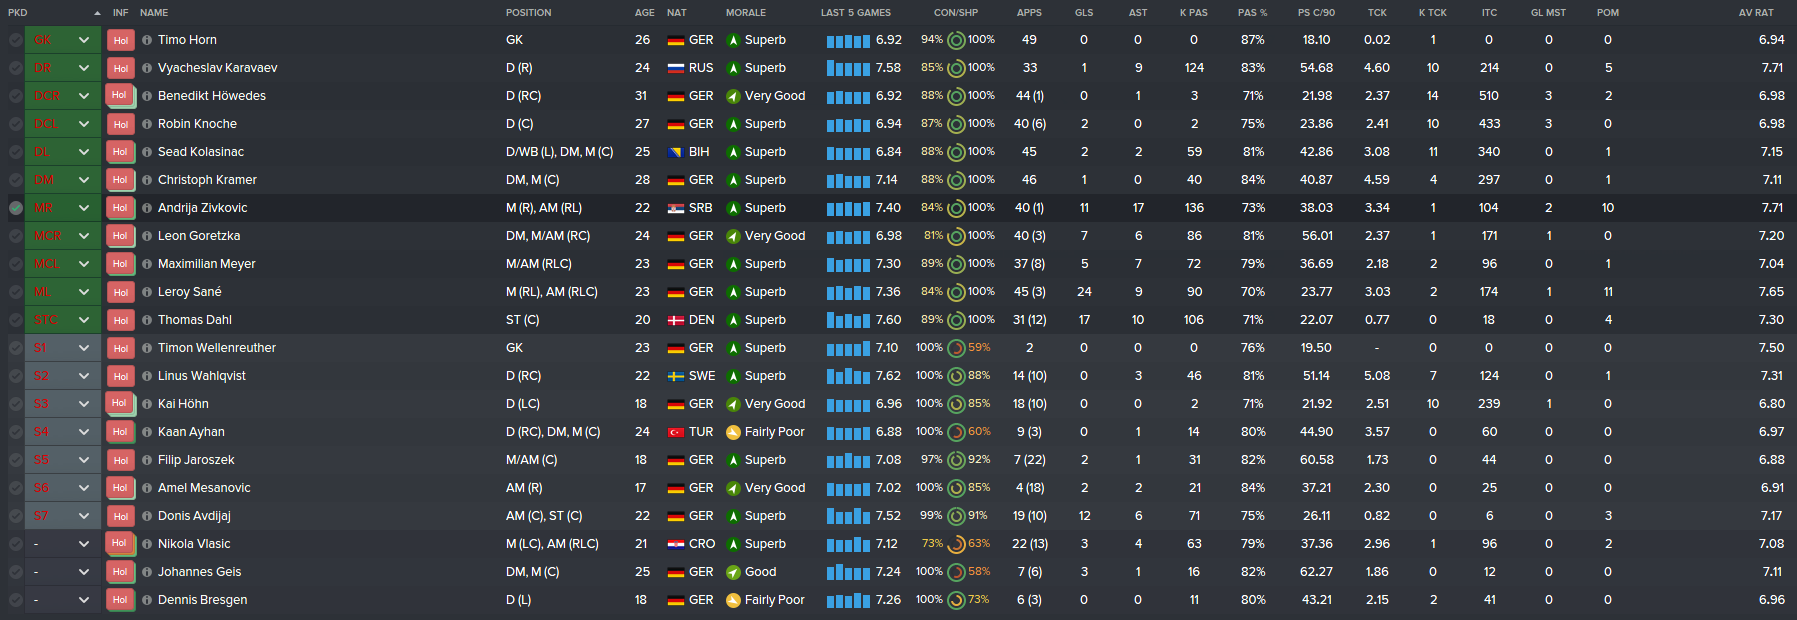This screenshot has height=620, width=1797.
Task: Click the Hol status icon for Donis Avdijaj
Action: tap(120, 516)
